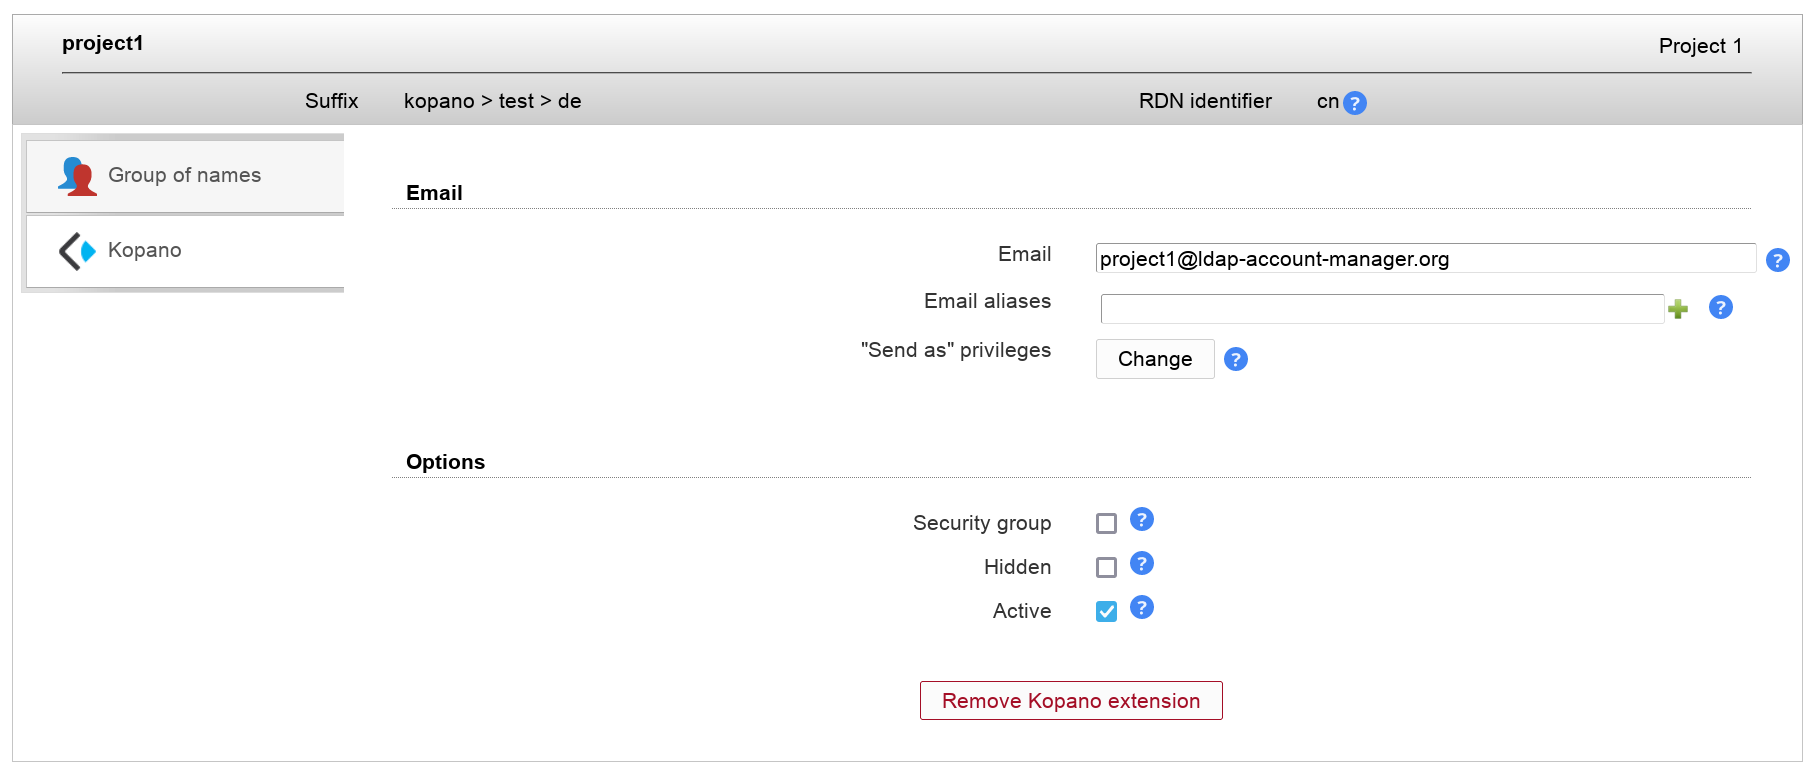Click the red and blue people icon
Image resolution: width=1817 pixels, height=771 pixels.
(77, 176)
